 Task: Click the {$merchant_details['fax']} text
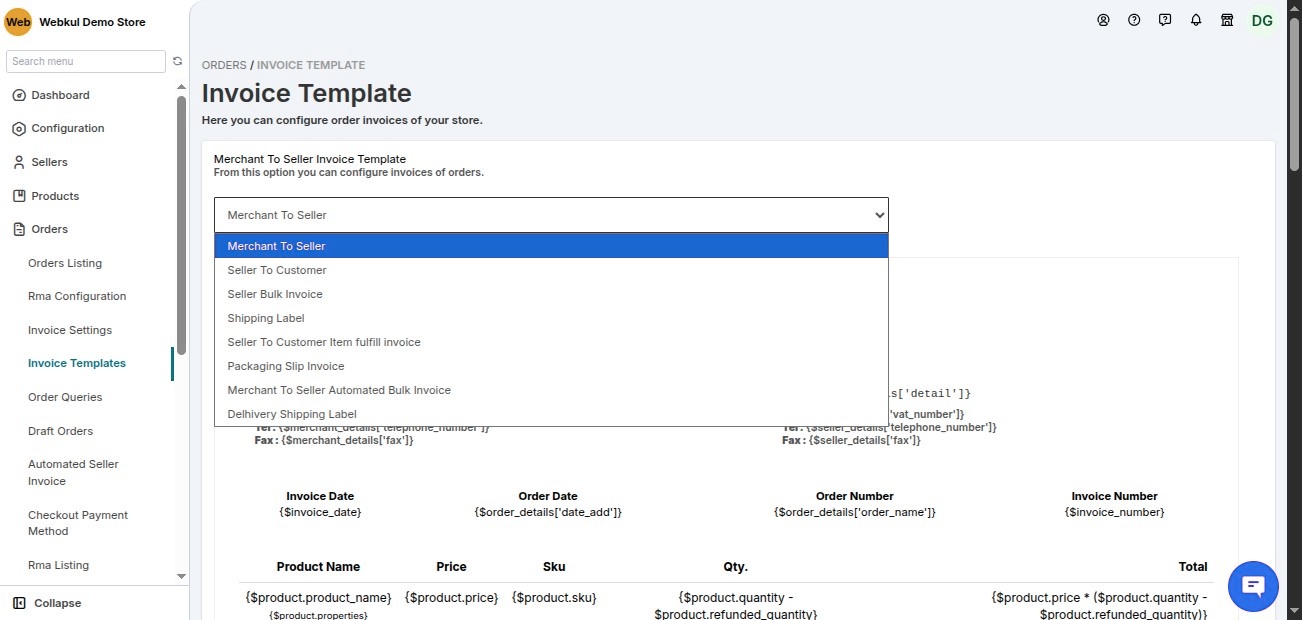347,440
